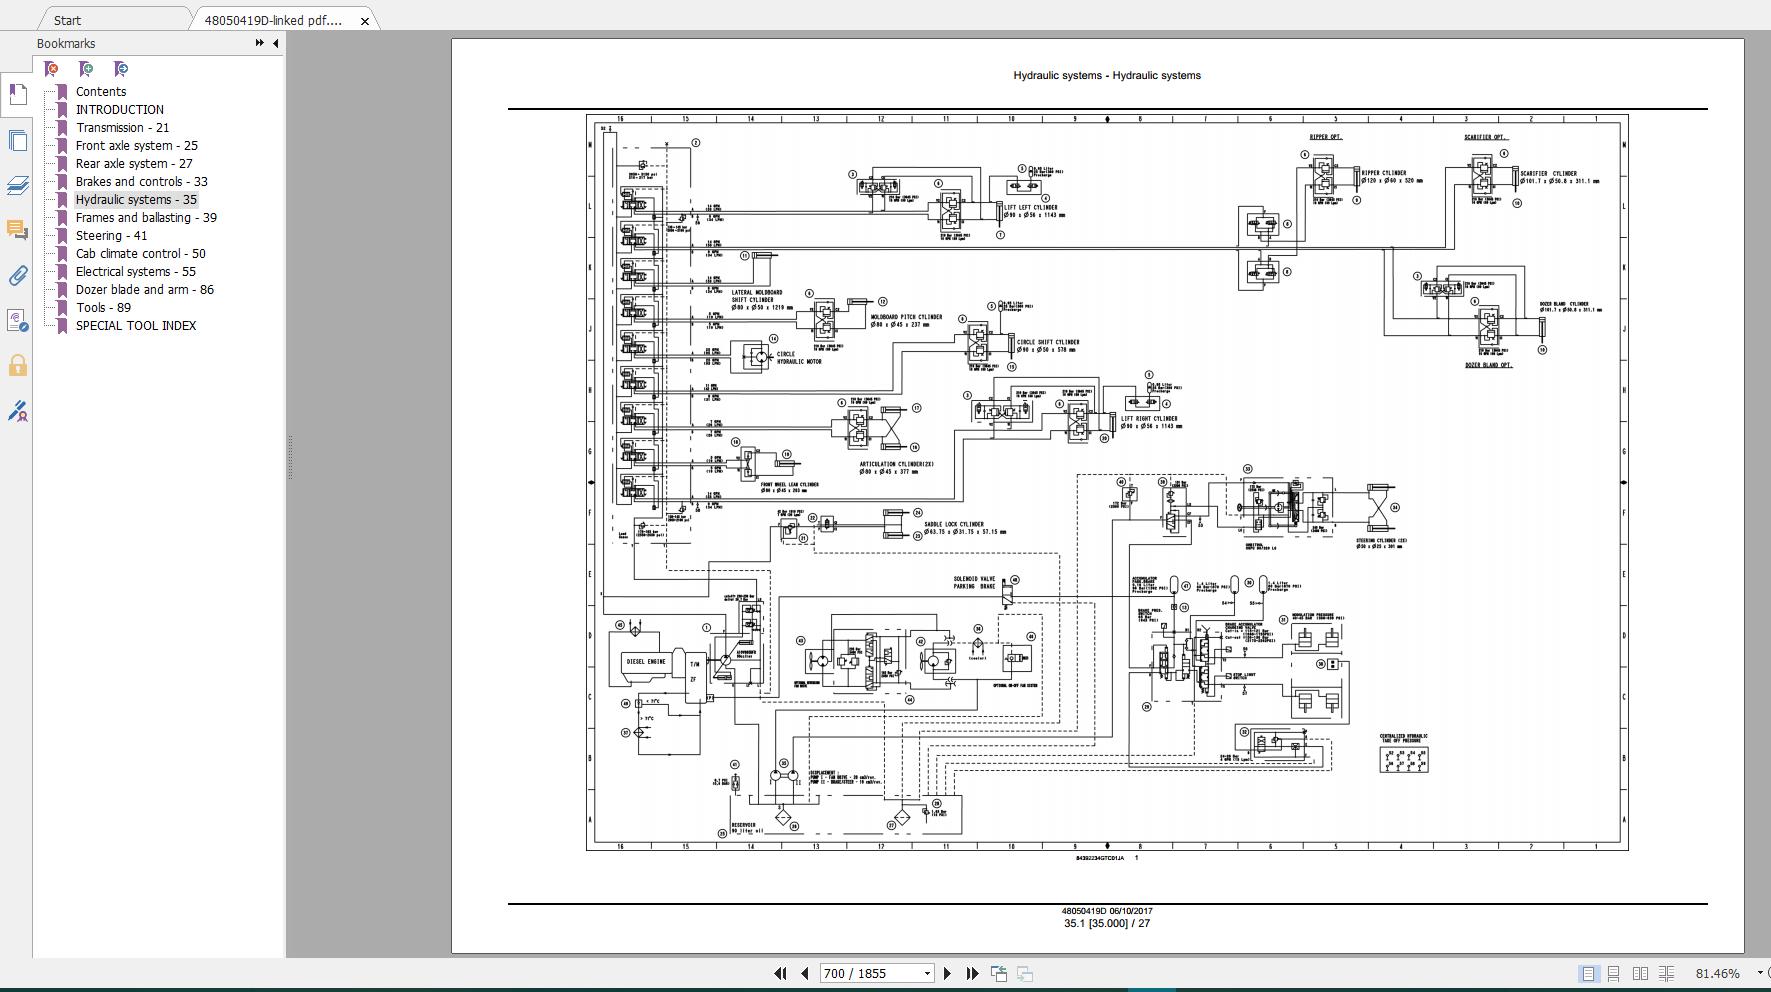Select continuous page scrolling mode

(x=1614, y=973)
